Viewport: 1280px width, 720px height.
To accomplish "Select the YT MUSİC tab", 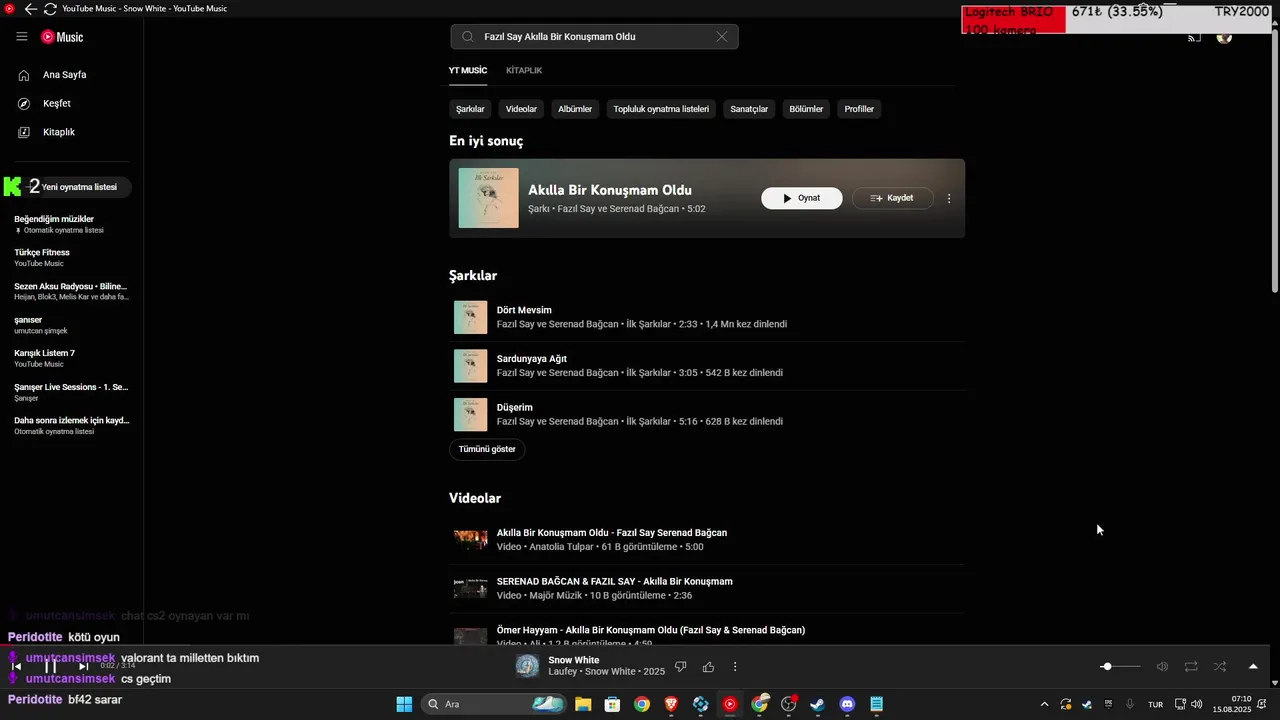I will tap(467, 71).
